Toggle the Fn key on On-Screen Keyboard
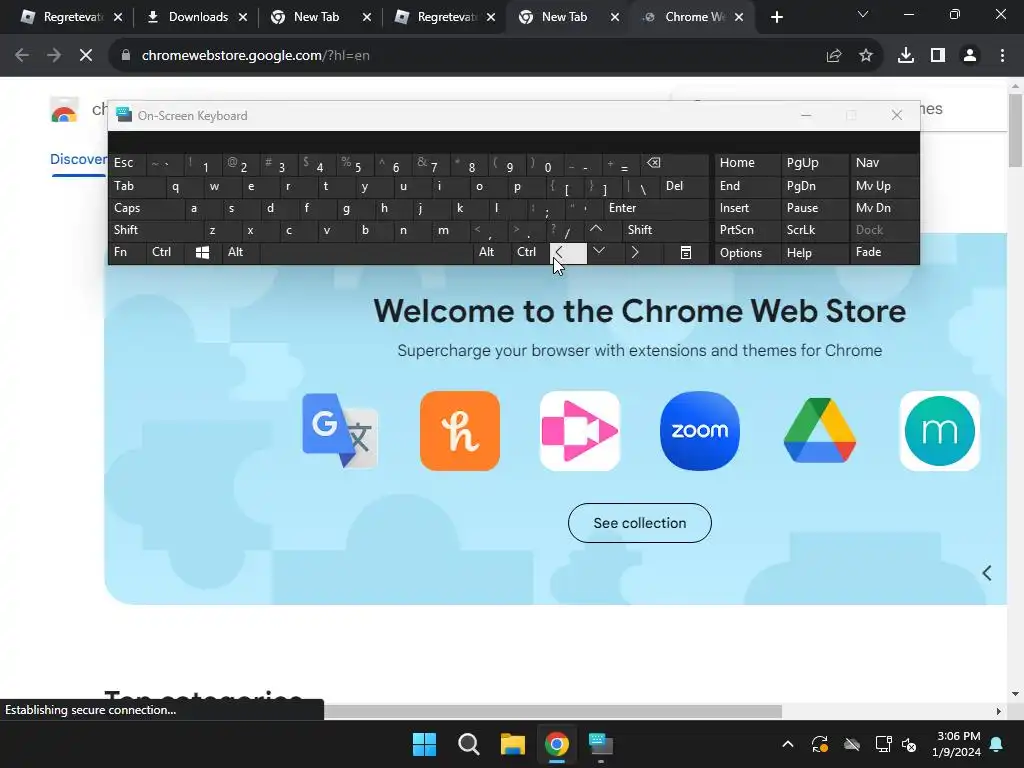The width and height of the screenshot is (1024, 768). pos(127,252)
